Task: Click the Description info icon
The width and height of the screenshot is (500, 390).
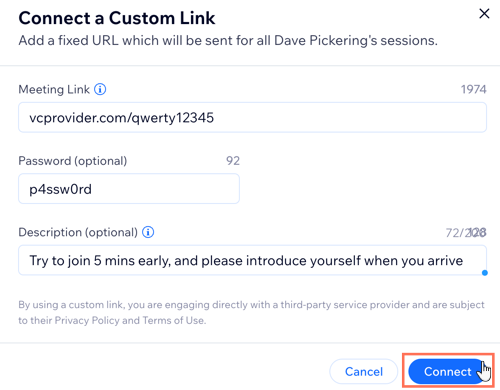Action: 148,232
